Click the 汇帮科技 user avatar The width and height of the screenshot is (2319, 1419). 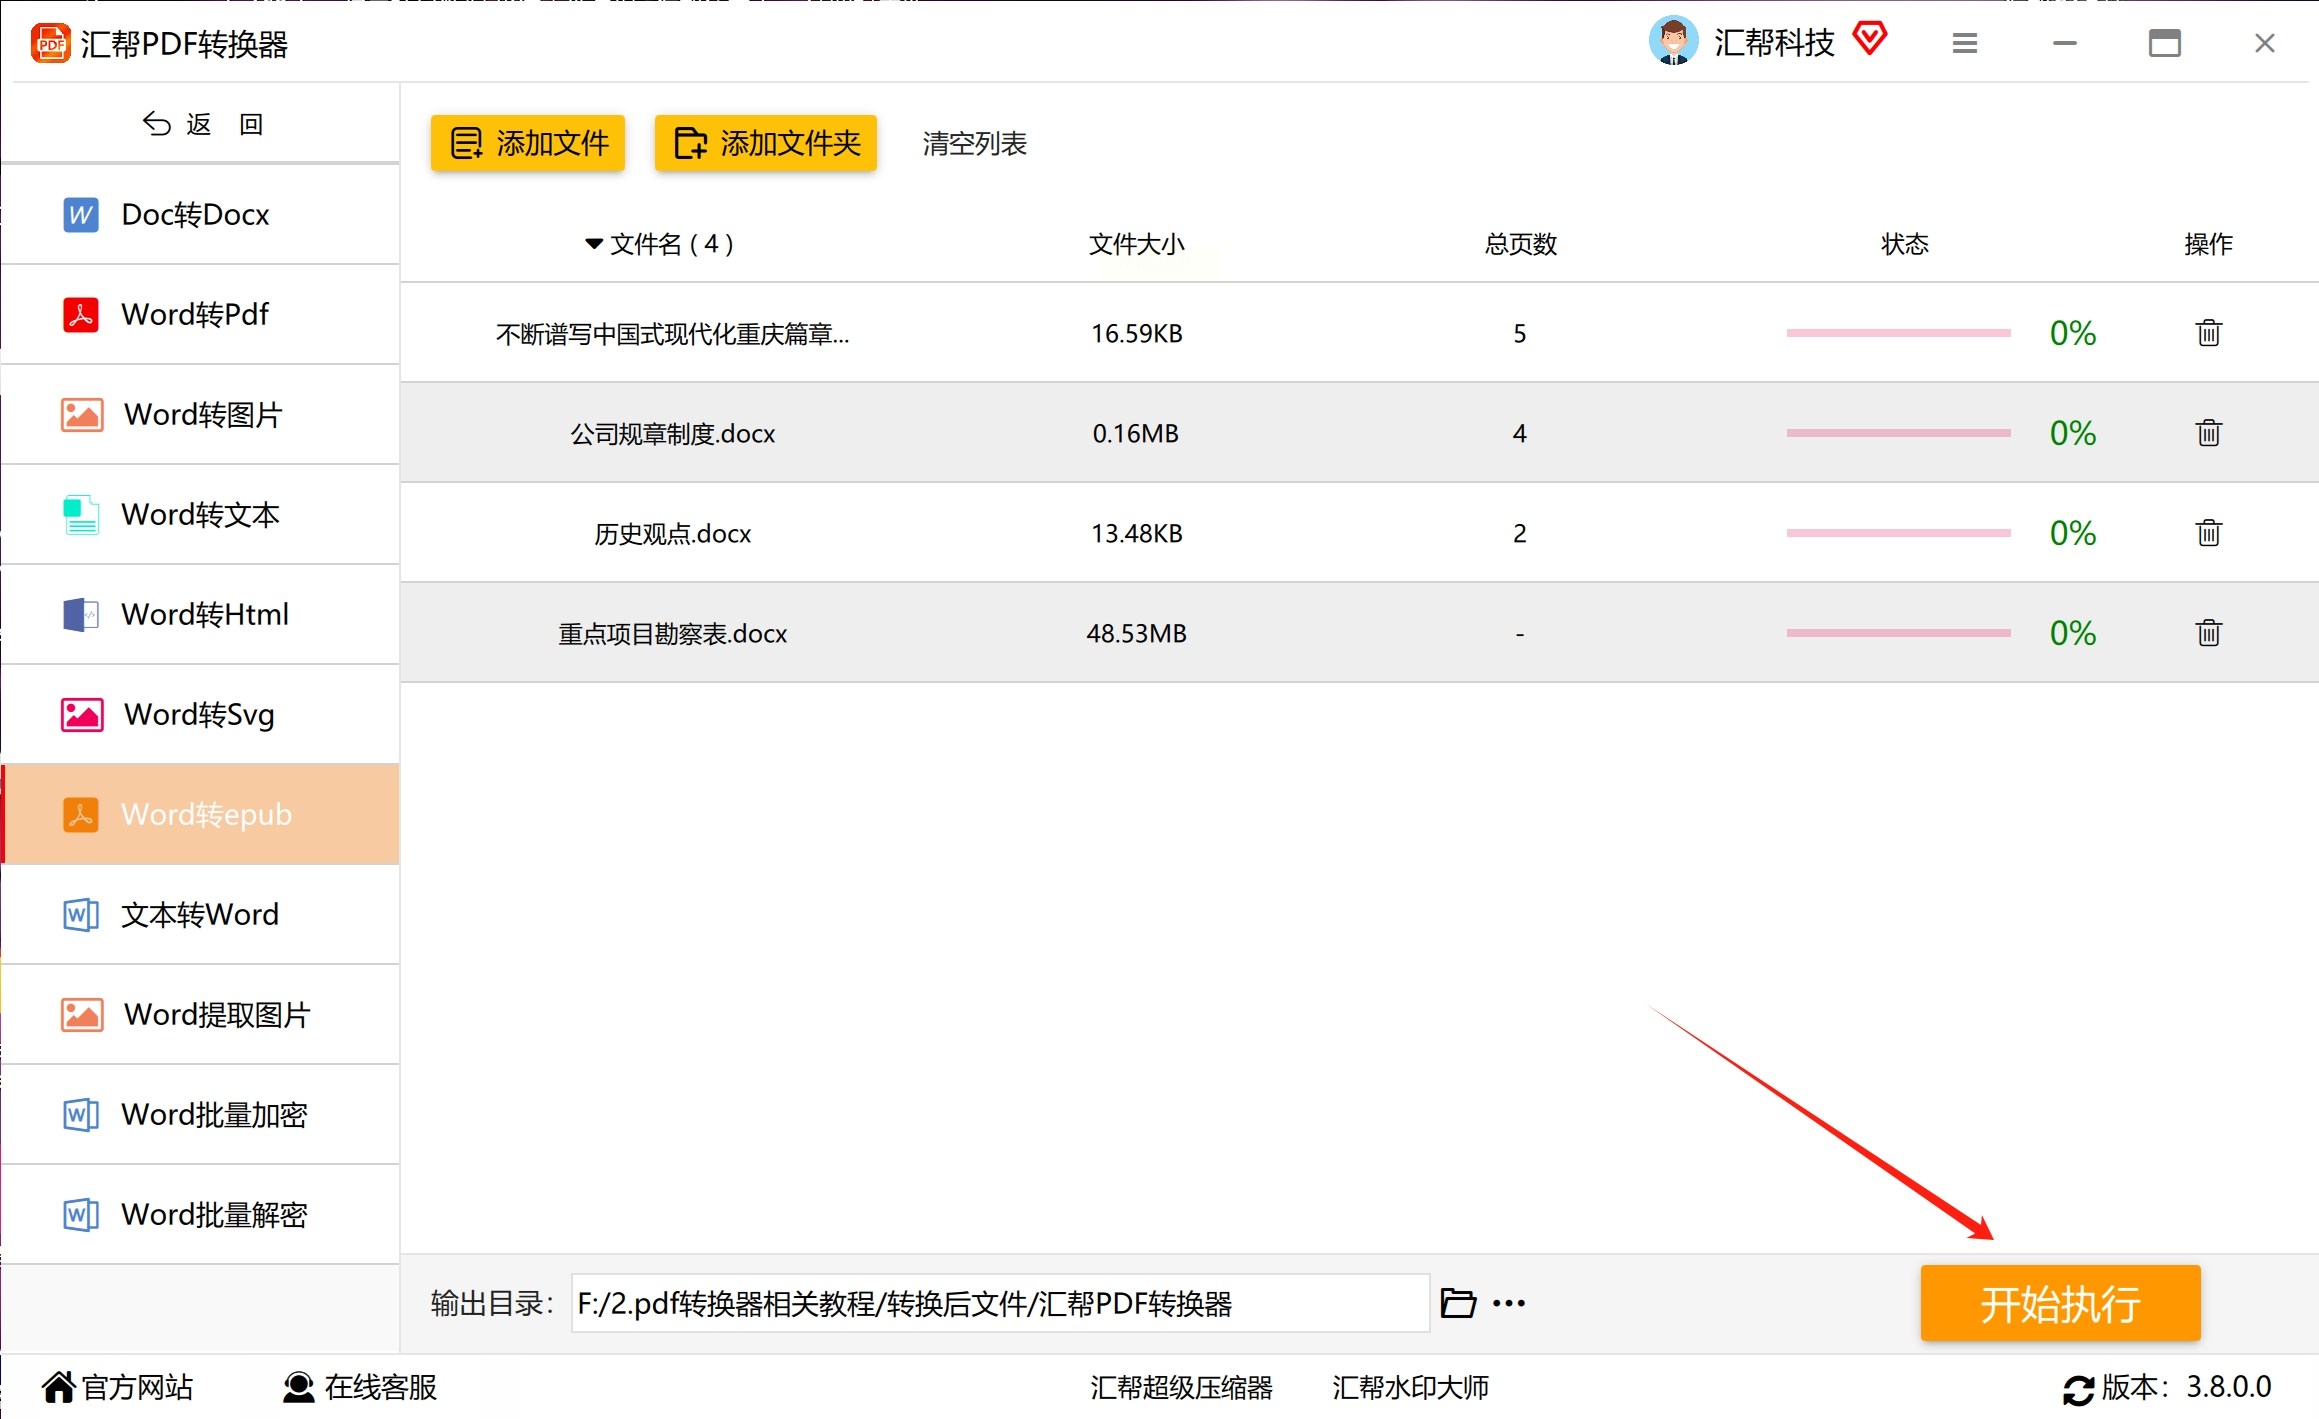[1673, 42]
